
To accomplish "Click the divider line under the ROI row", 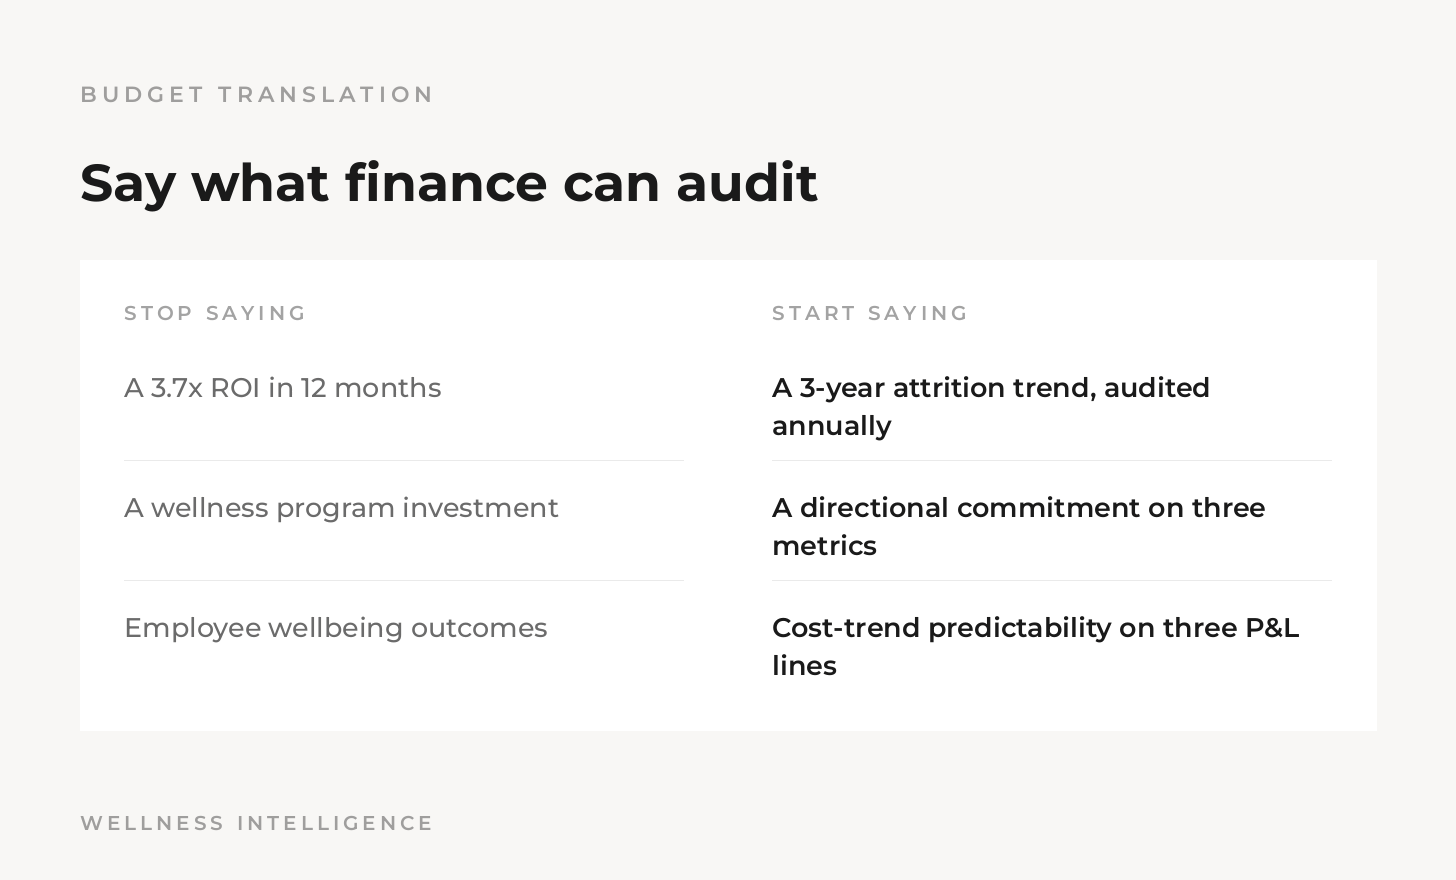I will 404,460.
